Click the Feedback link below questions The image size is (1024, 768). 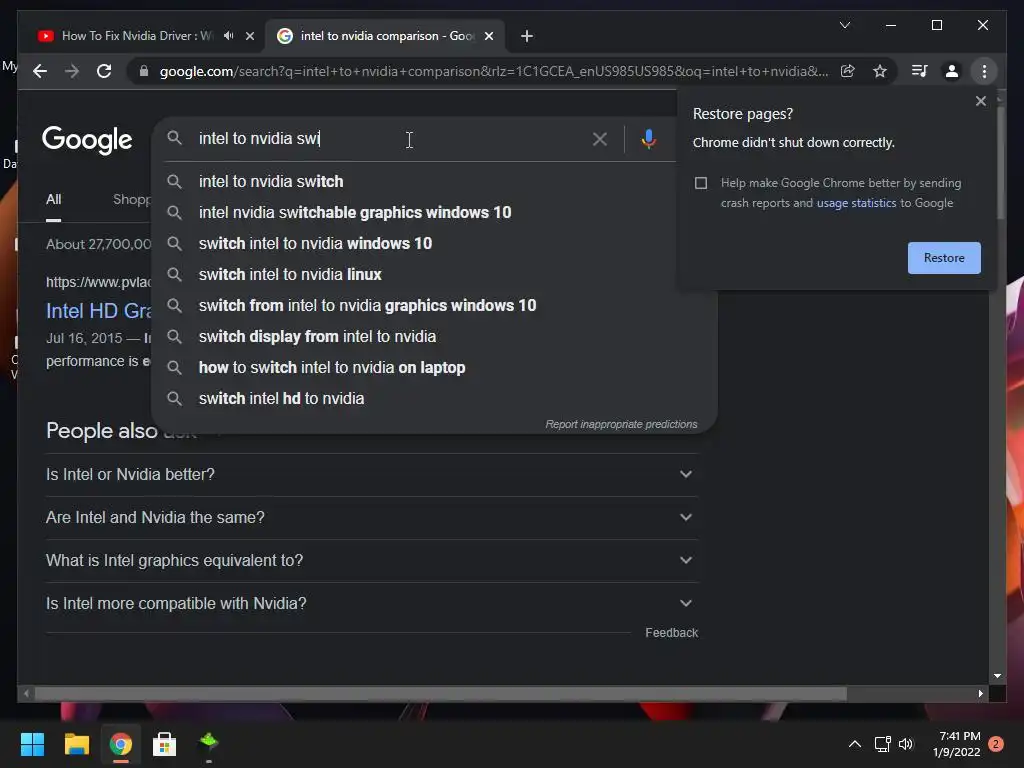coord(671,633)
